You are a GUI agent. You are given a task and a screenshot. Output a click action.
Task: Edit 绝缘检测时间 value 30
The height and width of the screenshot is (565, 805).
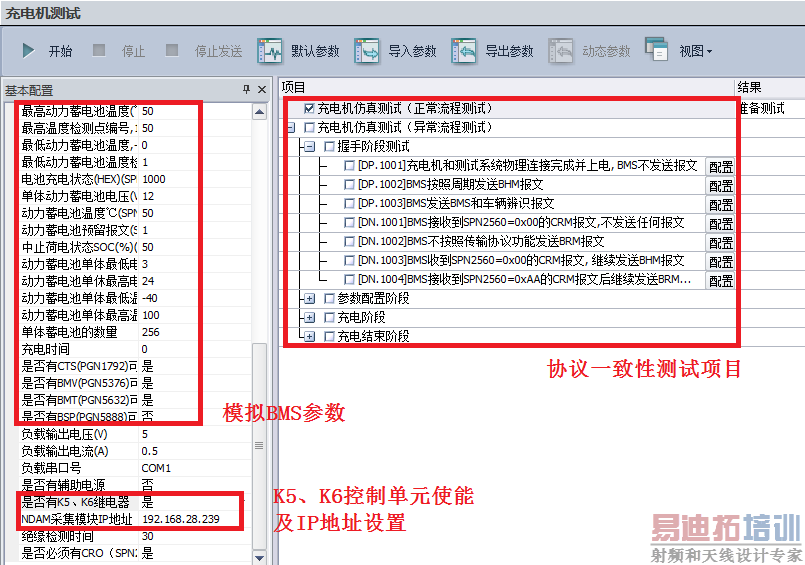tap(195, 536)
